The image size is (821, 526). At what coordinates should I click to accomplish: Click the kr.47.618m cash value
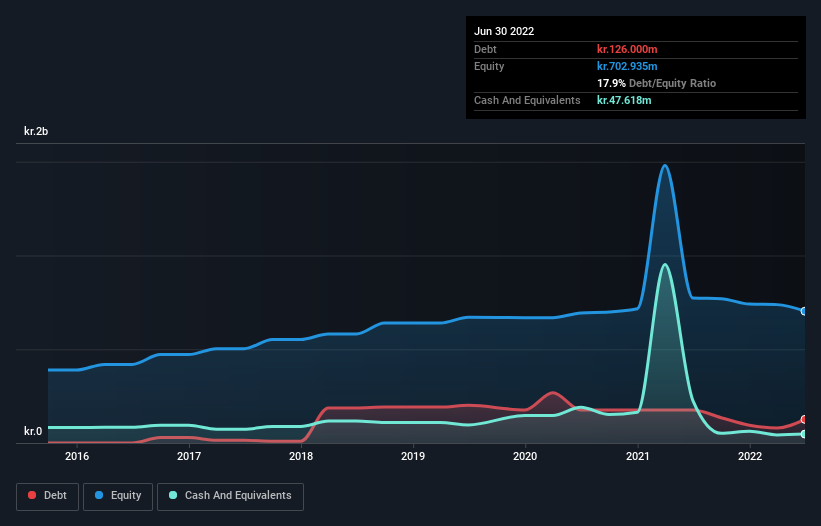[x=624, y=100]
